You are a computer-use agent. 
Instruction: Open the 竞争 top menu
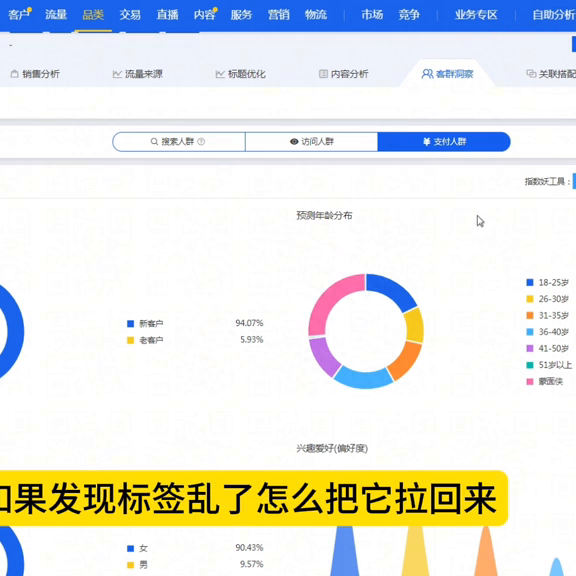pyautogui.click(x=409, y=15)
